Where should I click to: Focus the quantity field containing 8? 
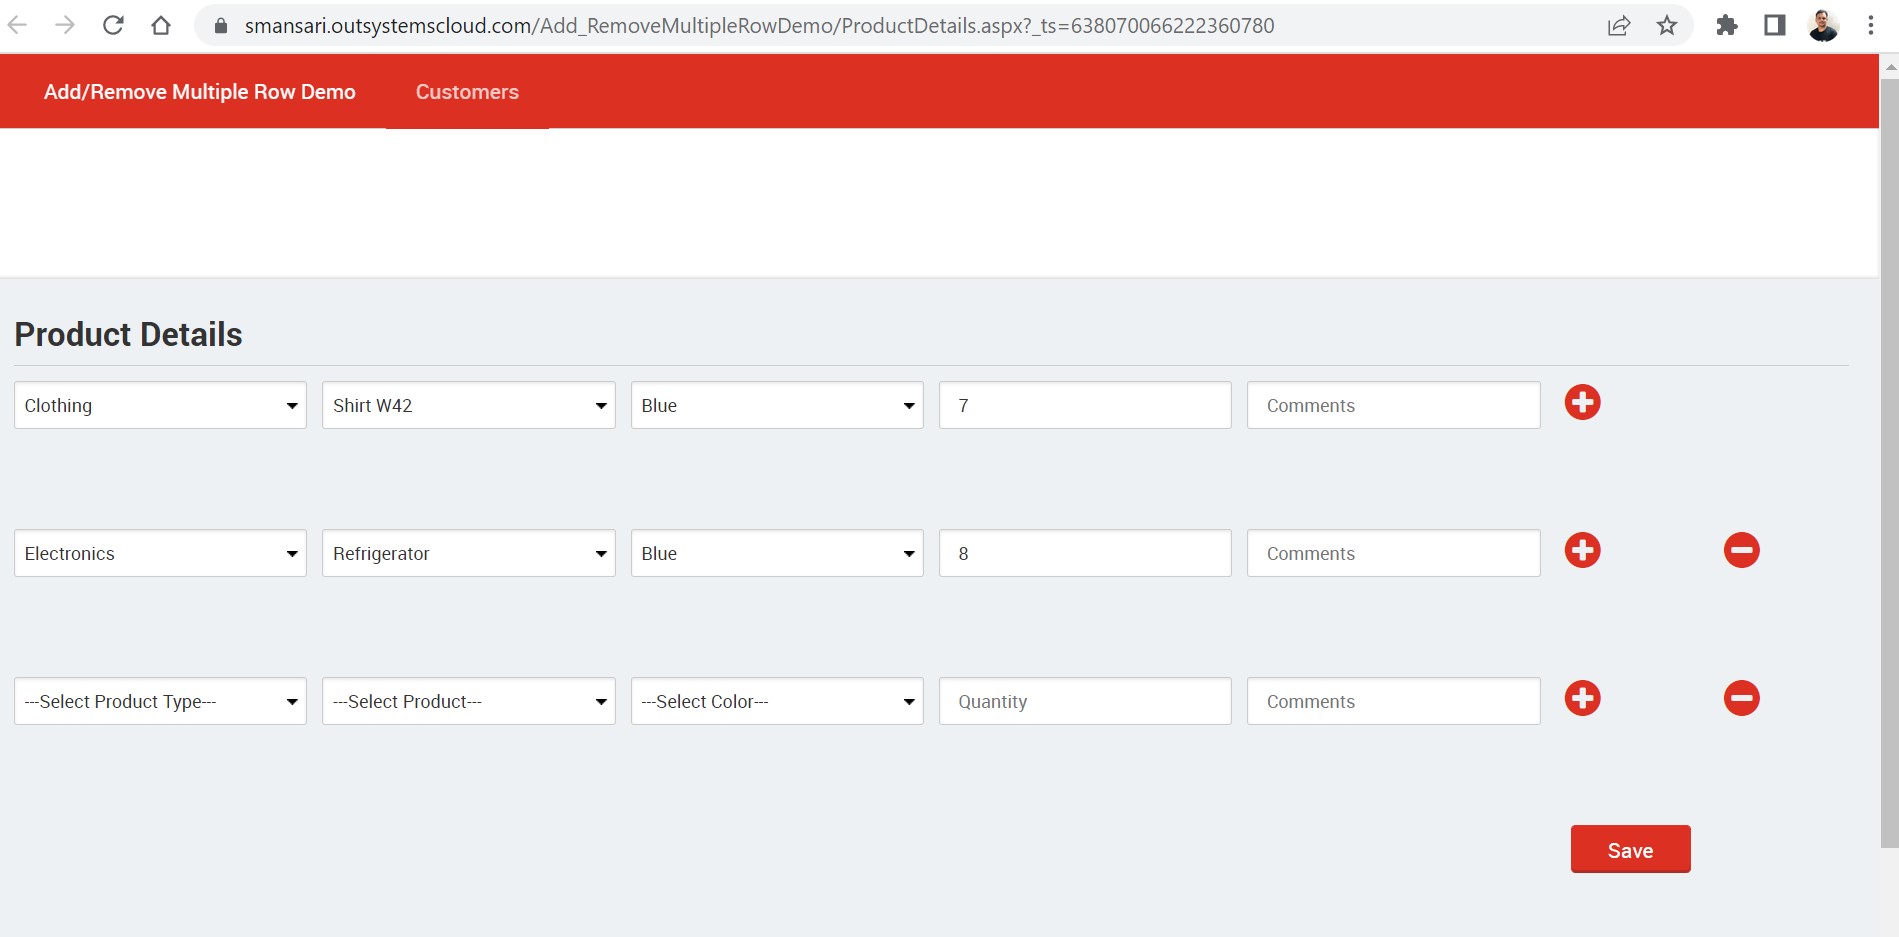(x=1085, y=553)
